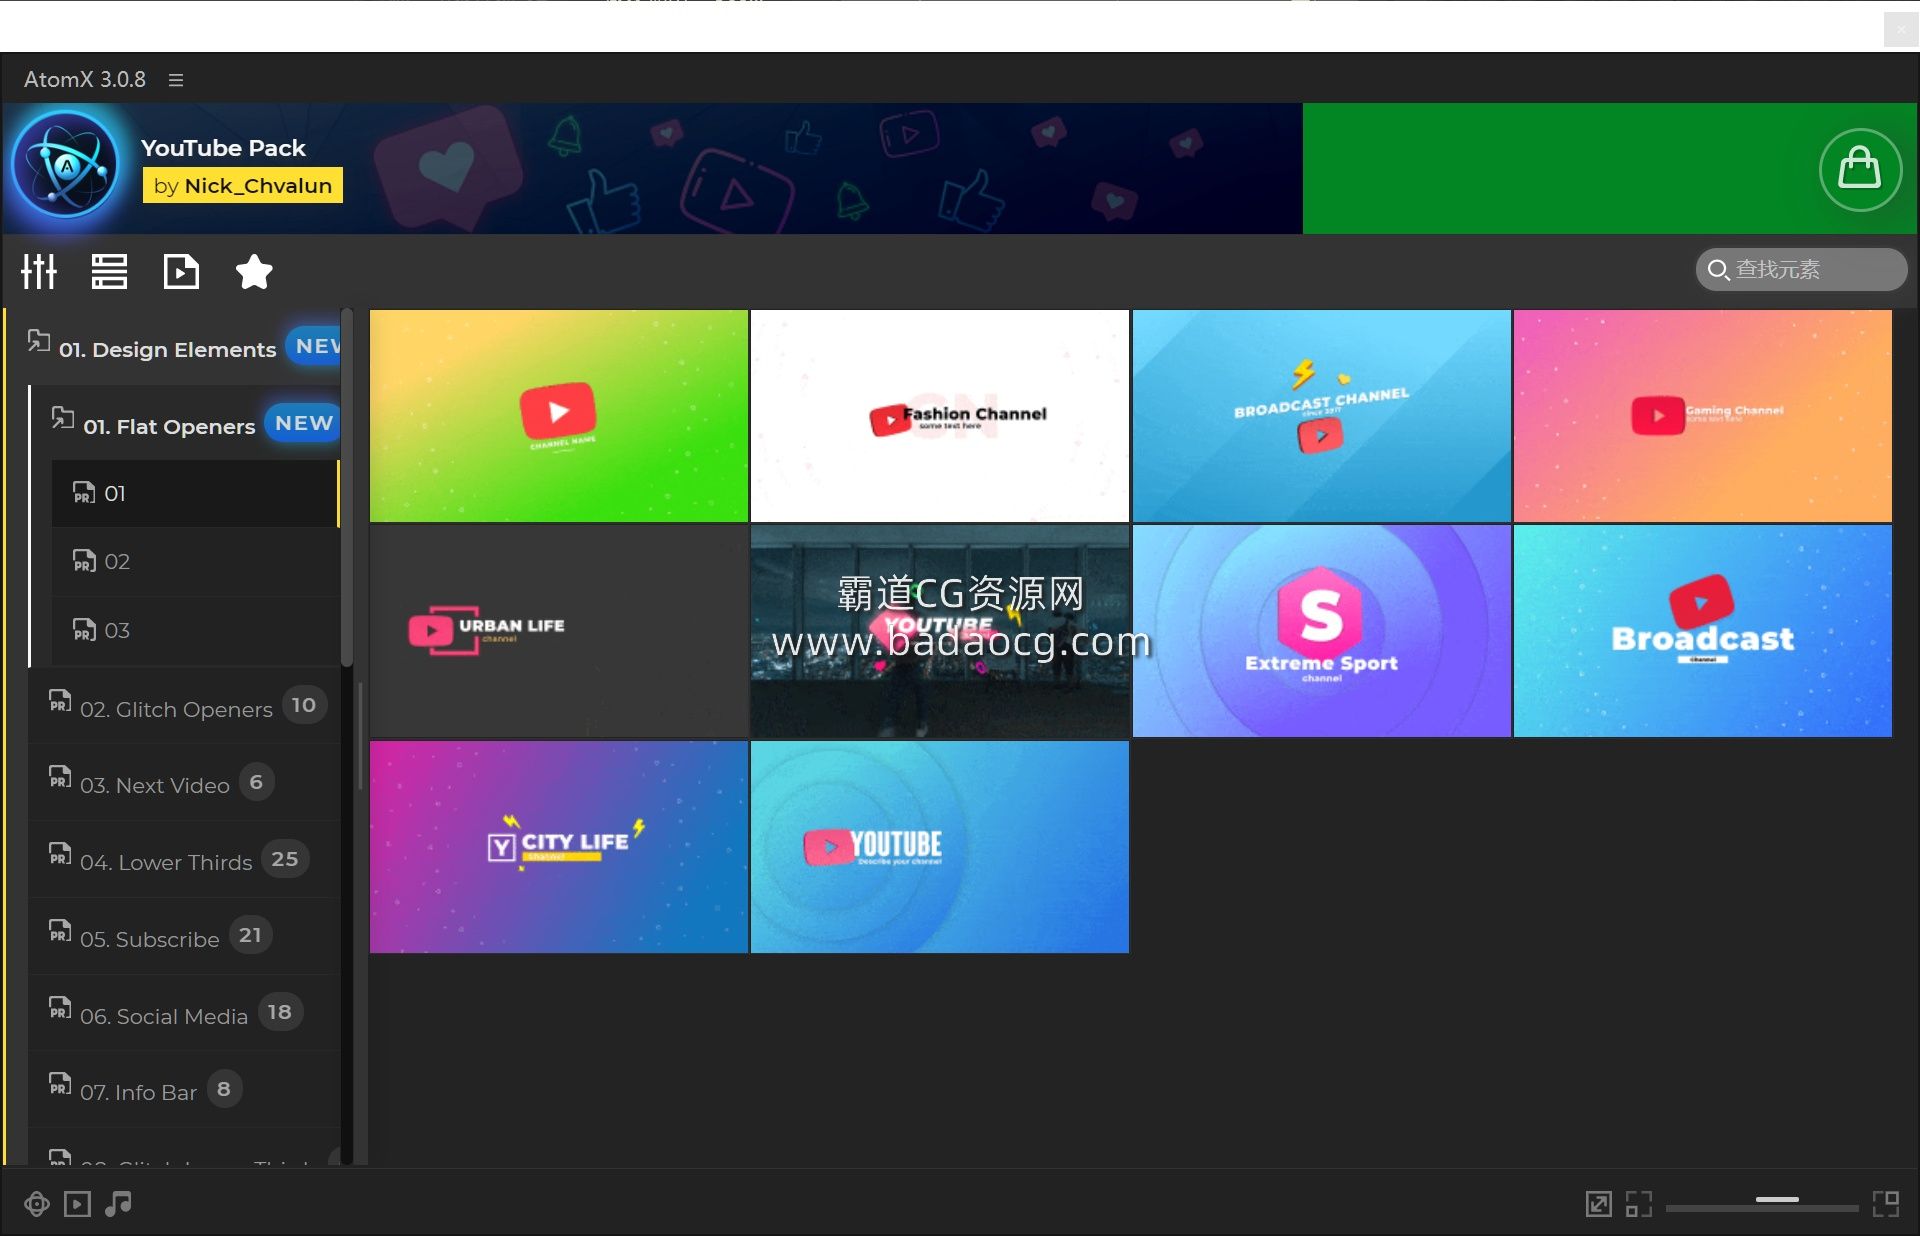The height and width of the screenshot is (1236, 1920).
Task: Click the PR icon beside 05. Subscribe
Action: [x=60, y=931]
